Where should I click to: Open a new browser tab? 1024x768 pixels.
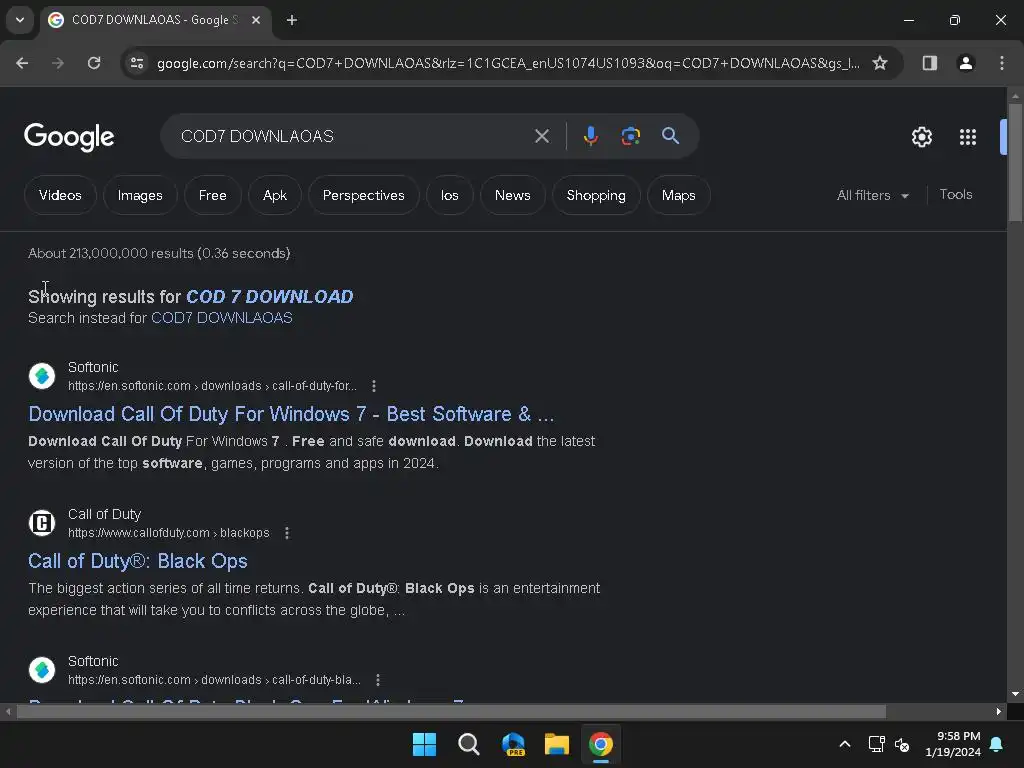click(292, 20)
